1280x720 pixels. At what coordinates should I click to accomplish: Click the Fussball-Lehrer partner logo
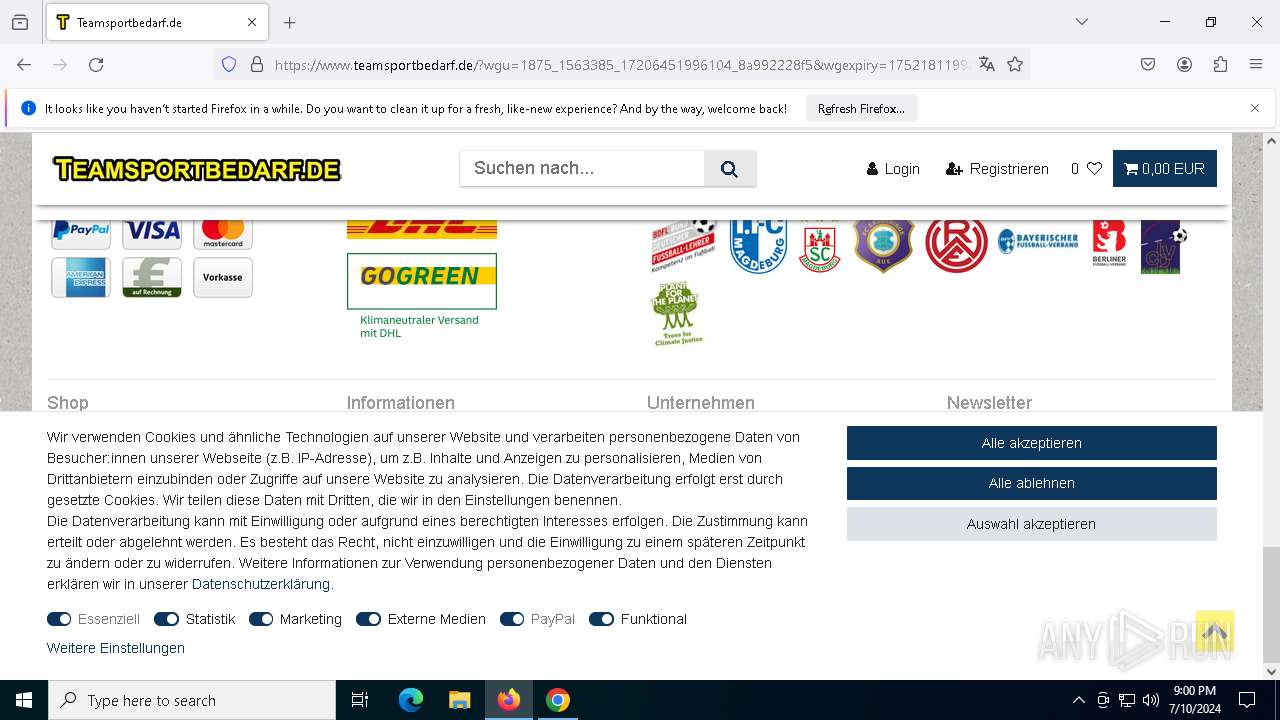click(683, 245)
